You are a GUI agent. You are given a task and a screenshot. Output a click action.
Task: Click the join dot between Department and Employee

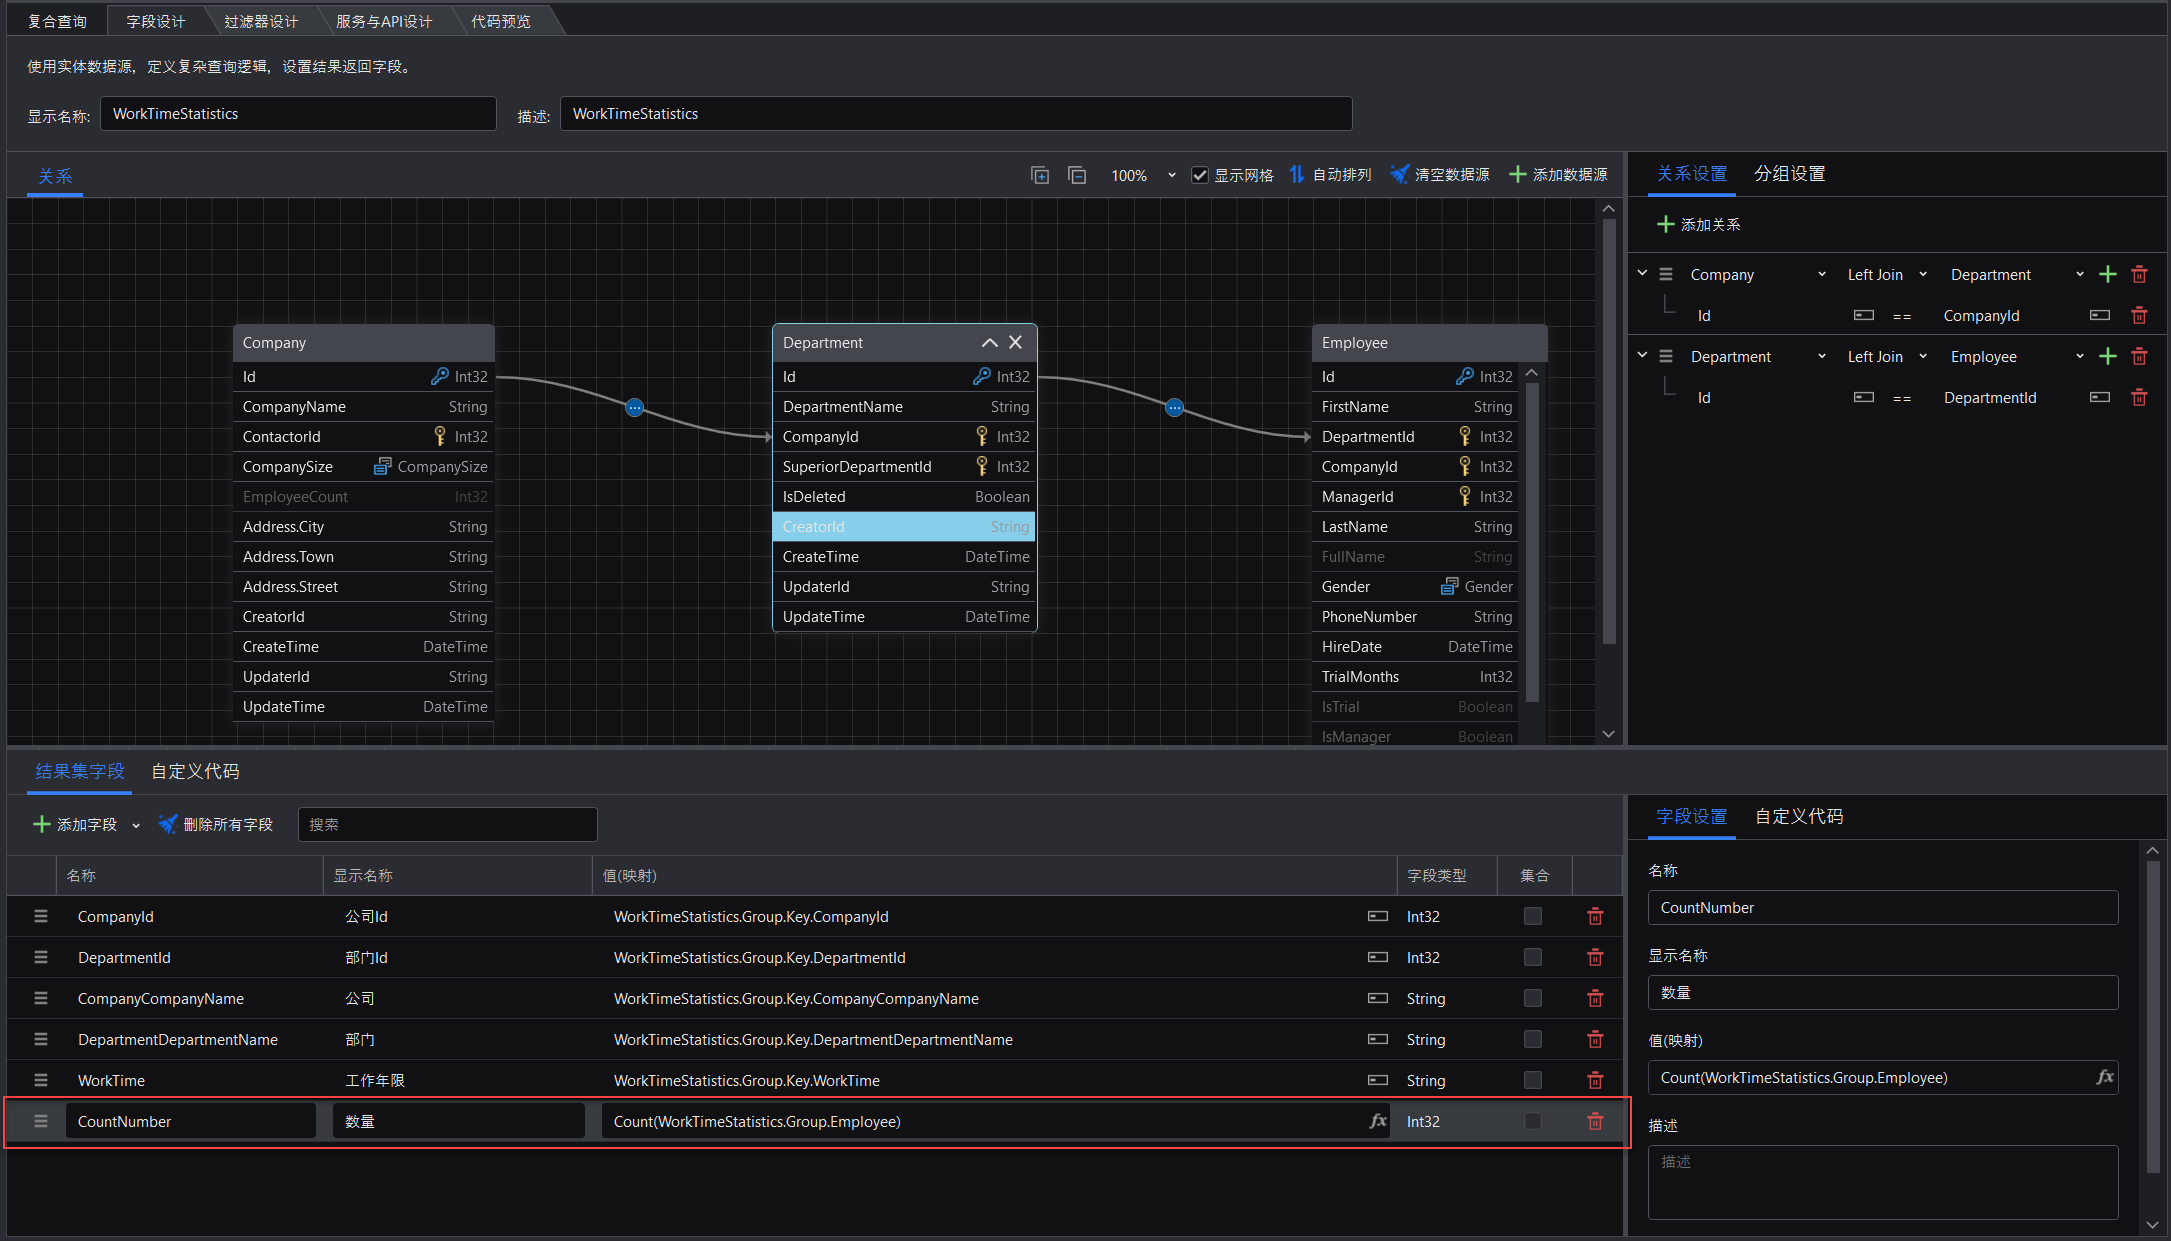1175,407
